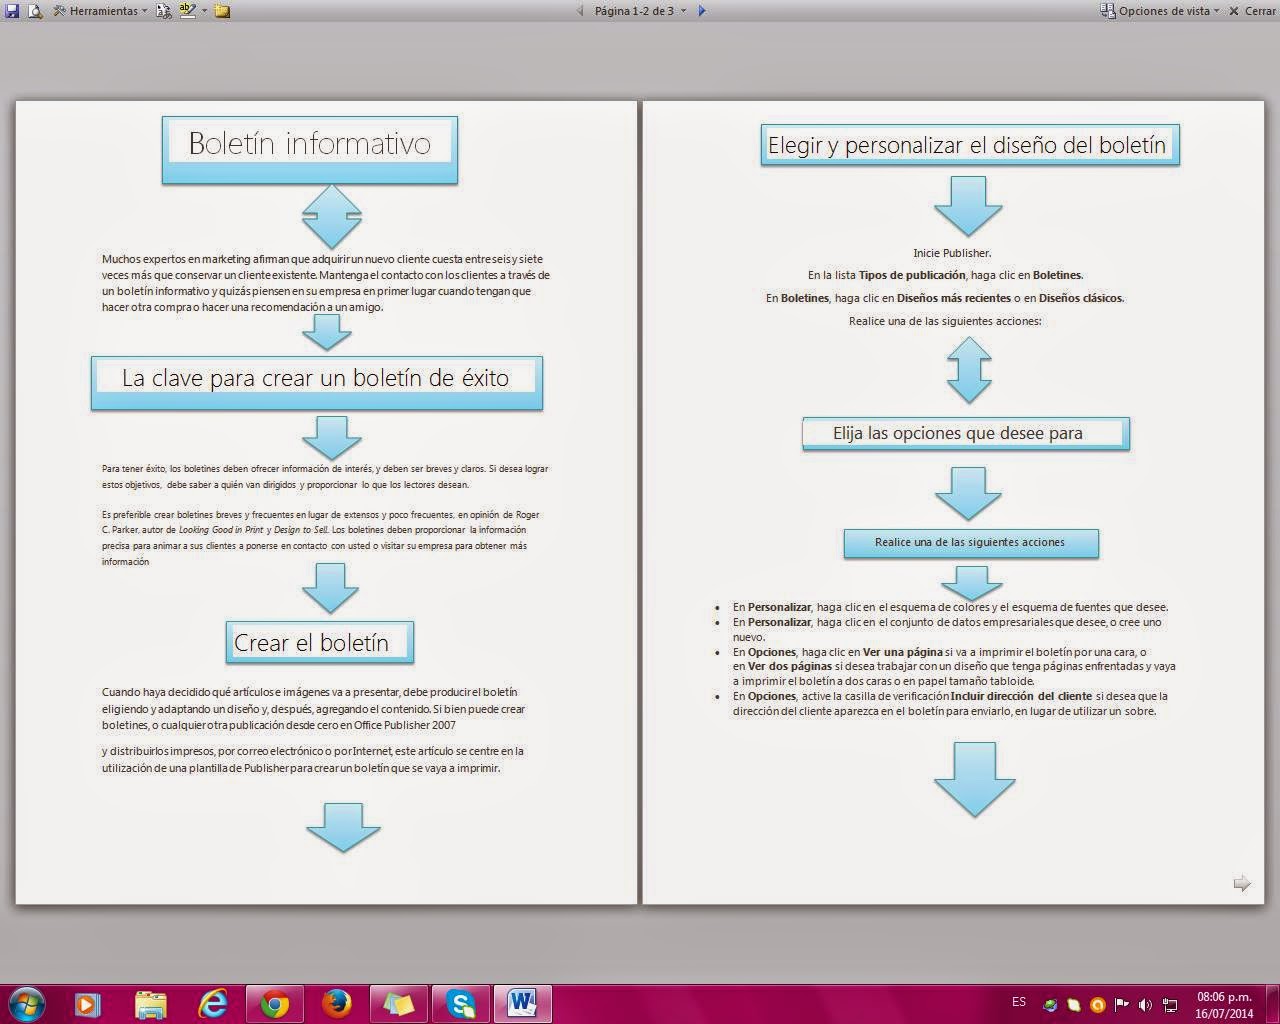Click the Show Desktop strip beside the clock

click(1272, 1004)
